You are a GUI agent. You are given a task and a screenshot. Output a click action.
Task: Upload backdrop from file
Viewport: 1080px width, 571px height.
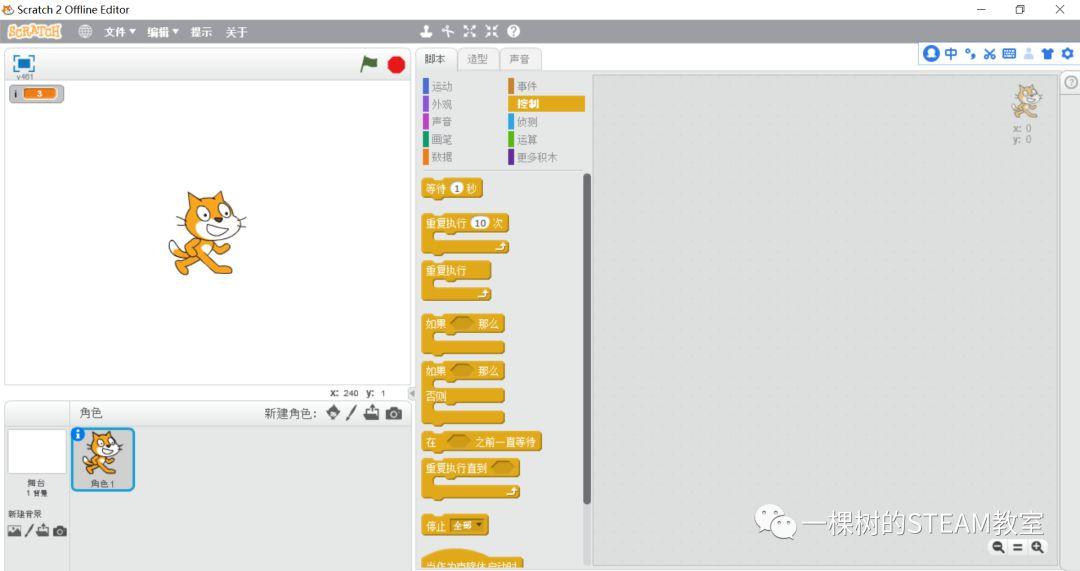[x=43, y=530]
